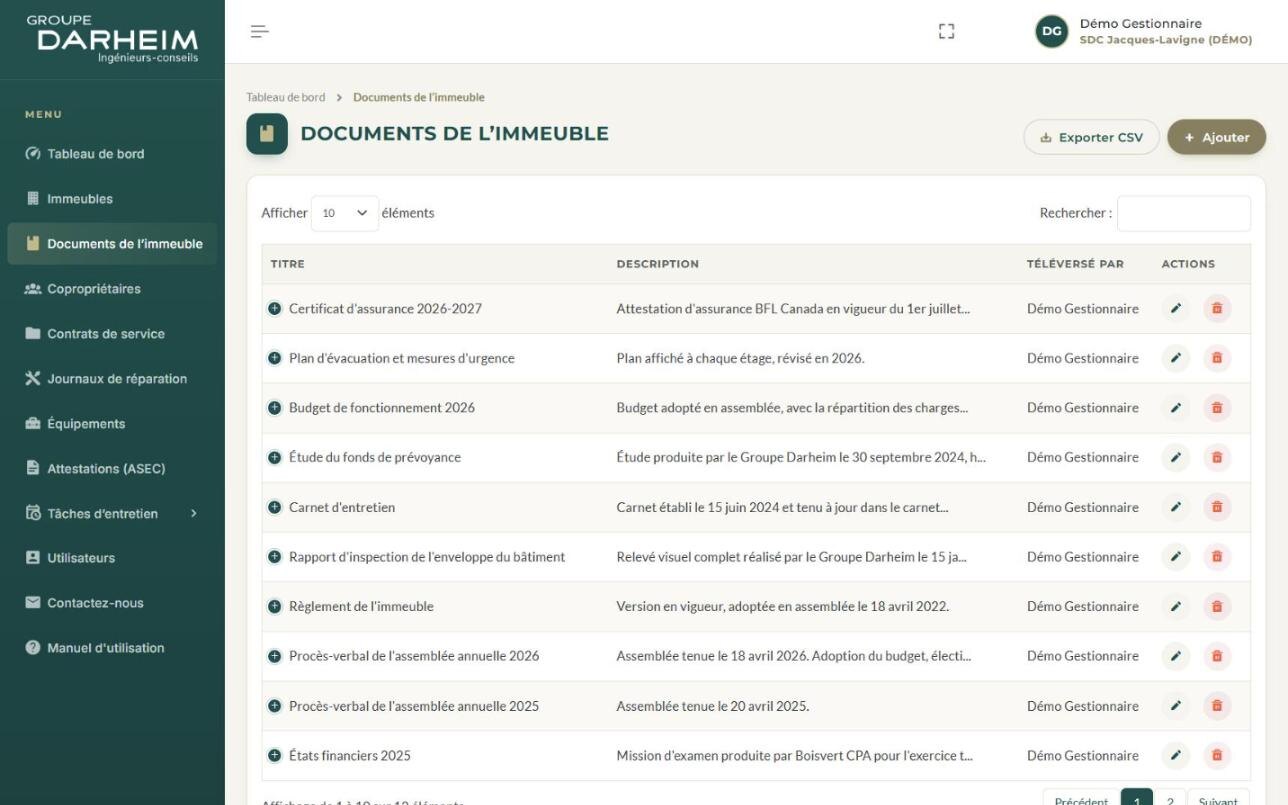Expand the Certificat d'assurance 2026-2027 row details
Screen dimensions: 1288x805
(275, 308)
